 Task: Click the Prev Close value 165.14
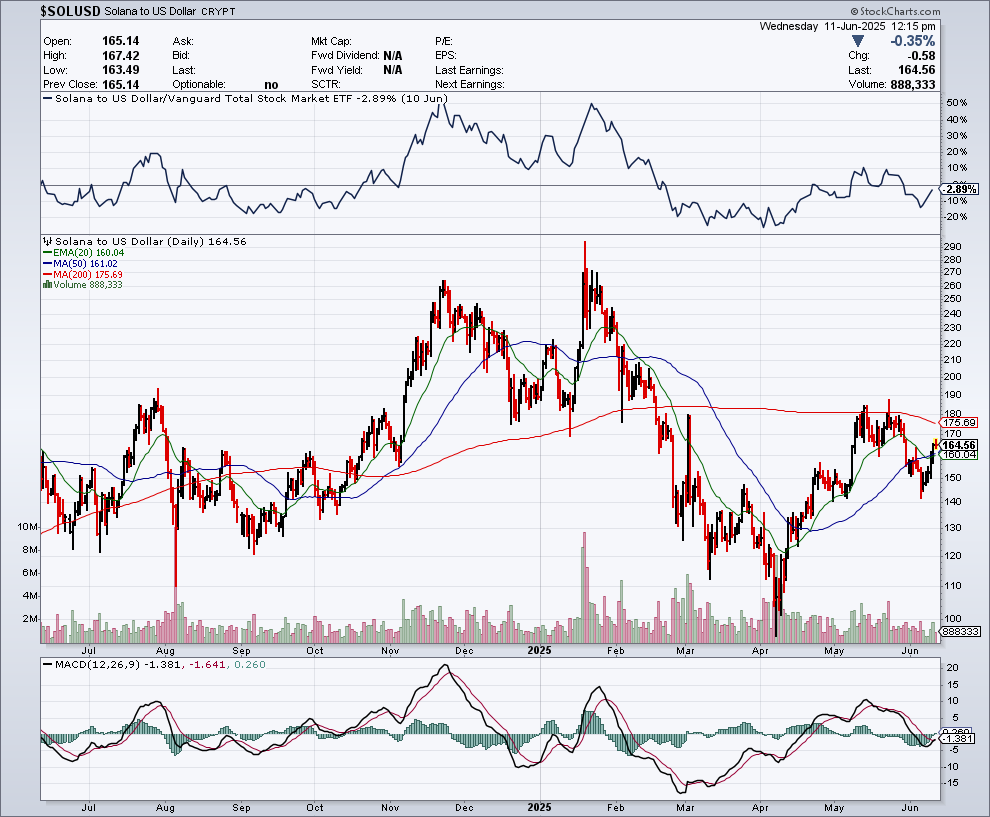tap(121, 84)
